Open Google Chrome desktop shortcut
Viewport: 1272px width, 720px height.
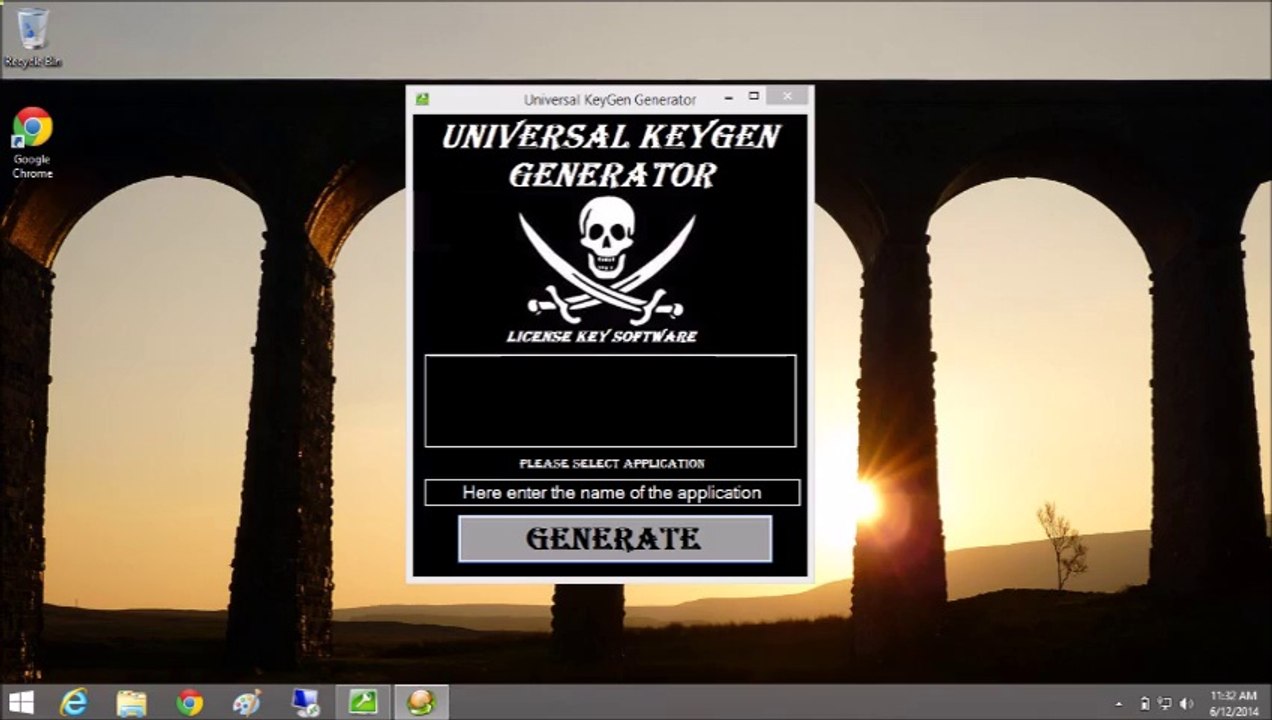coord(32,143)
